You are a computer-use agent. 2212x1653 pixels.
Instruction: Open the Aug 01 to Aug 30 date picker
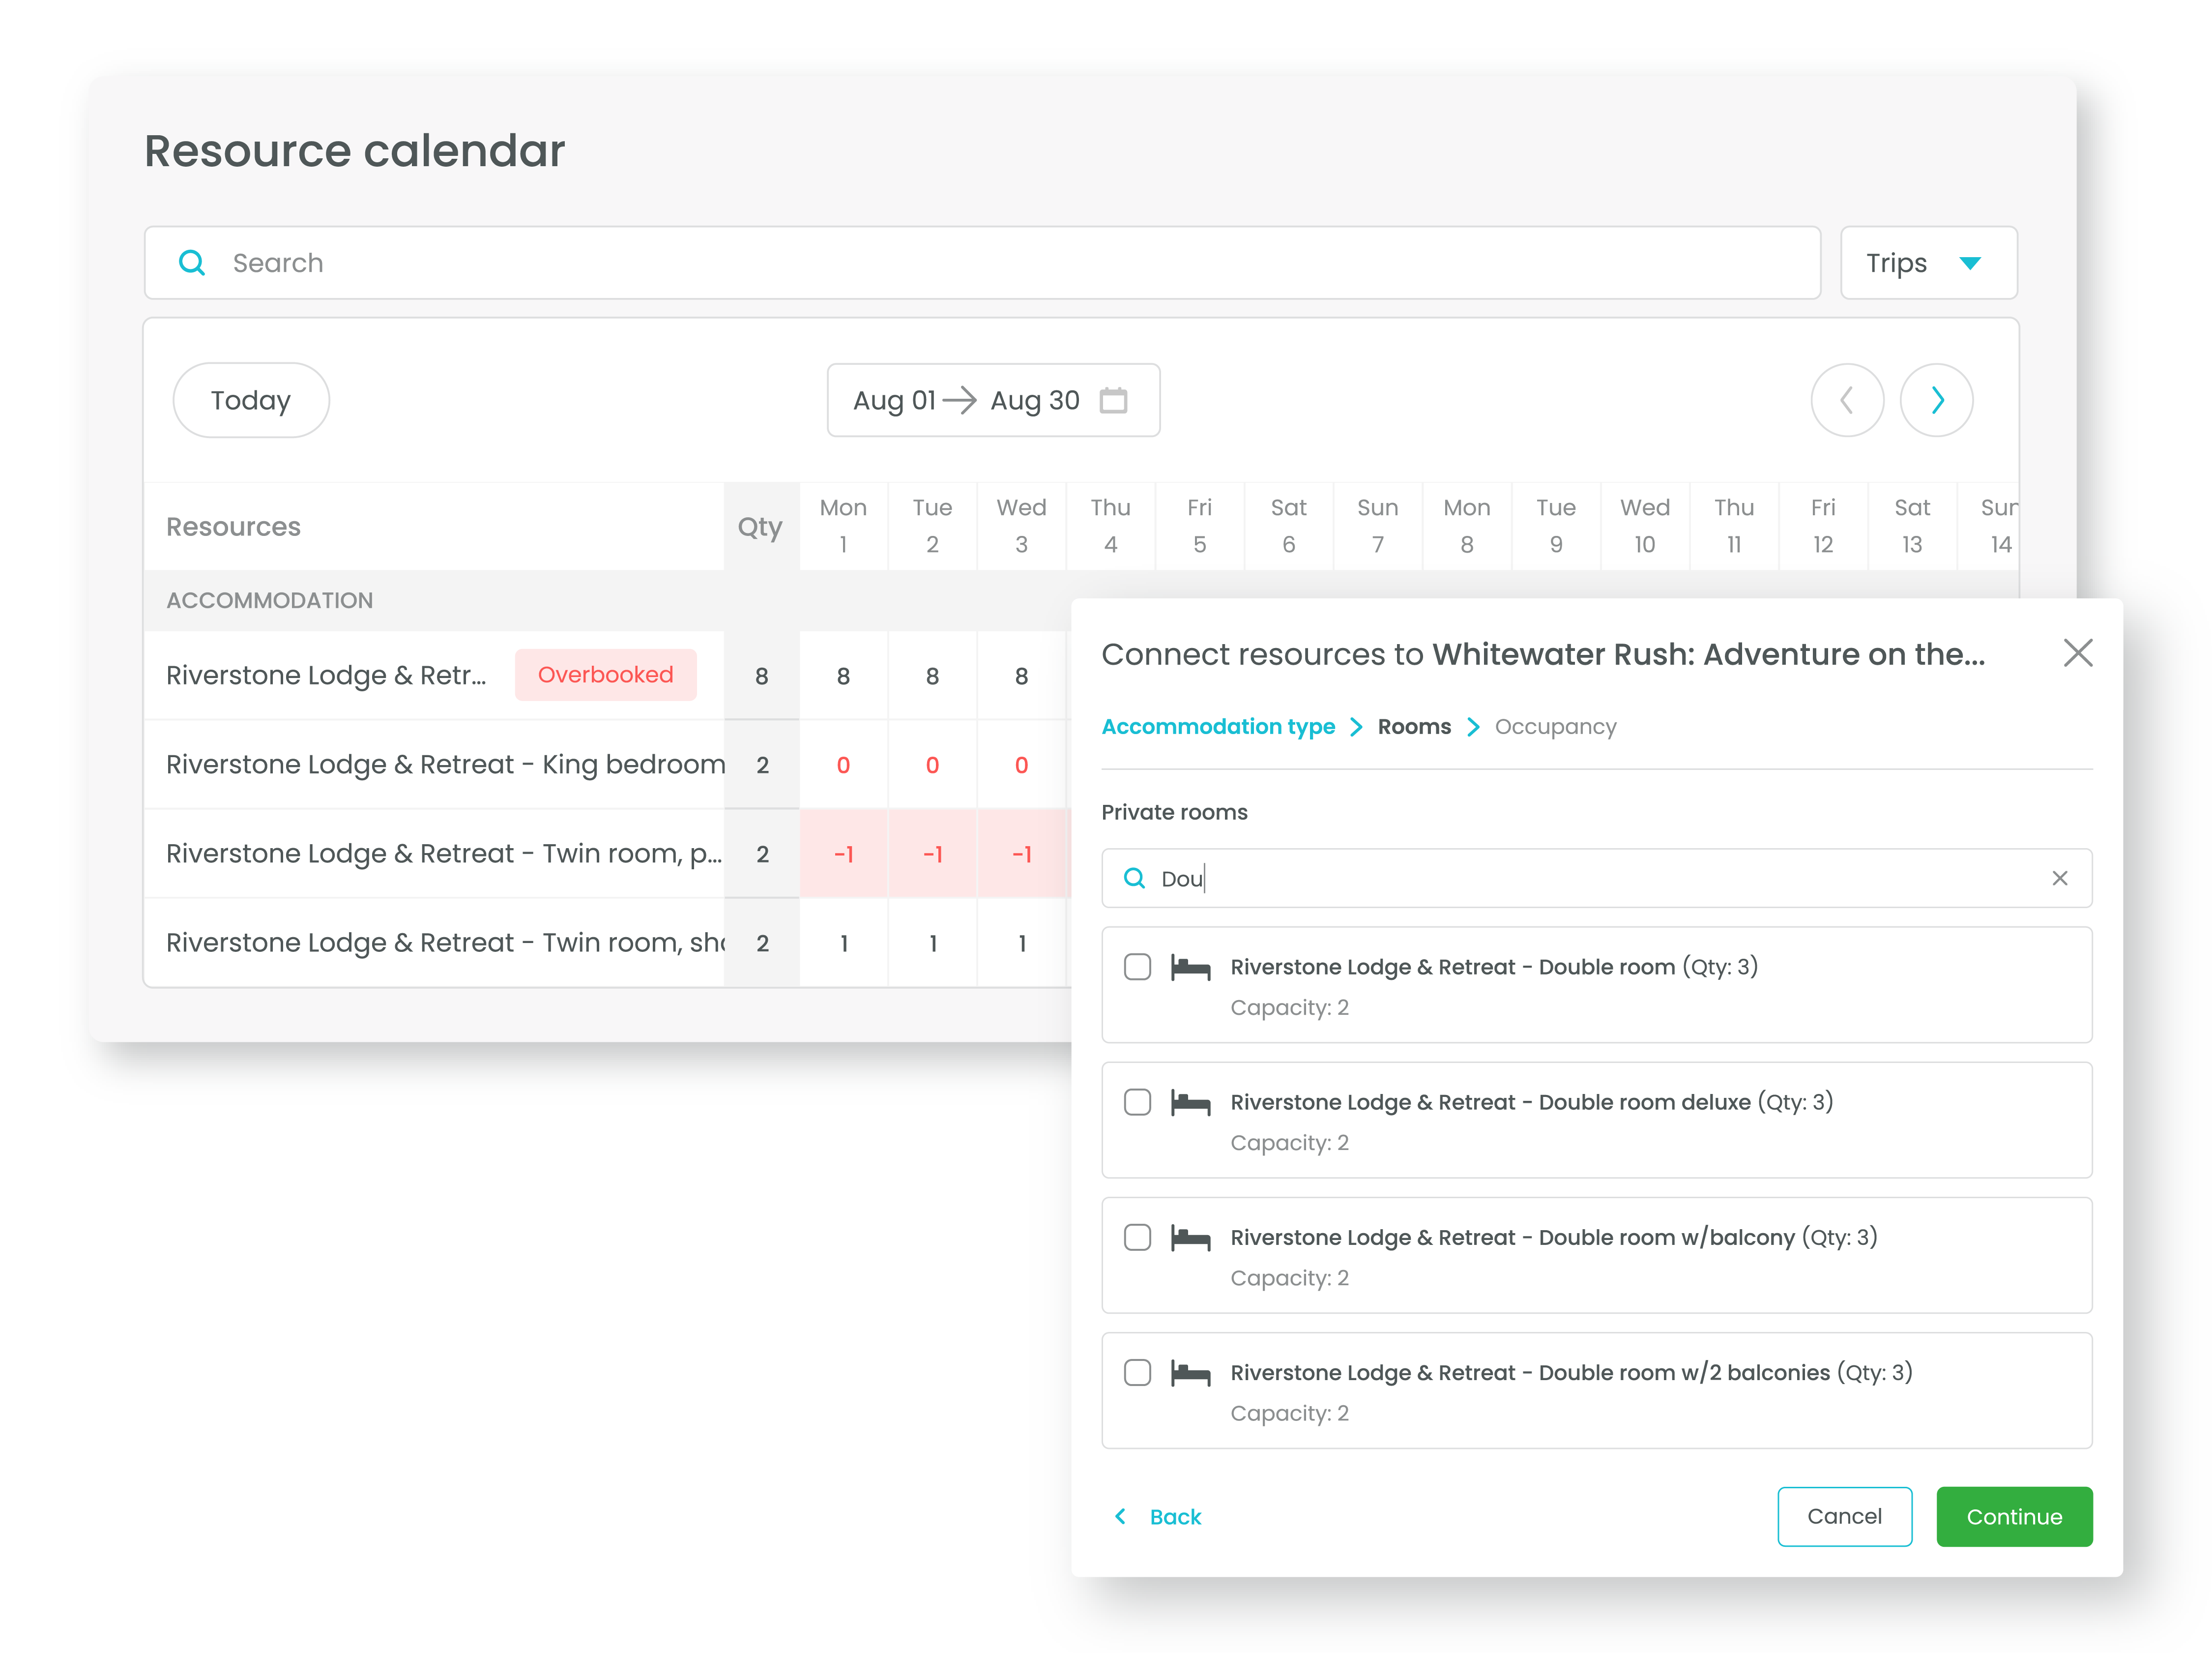click(993, 400)
